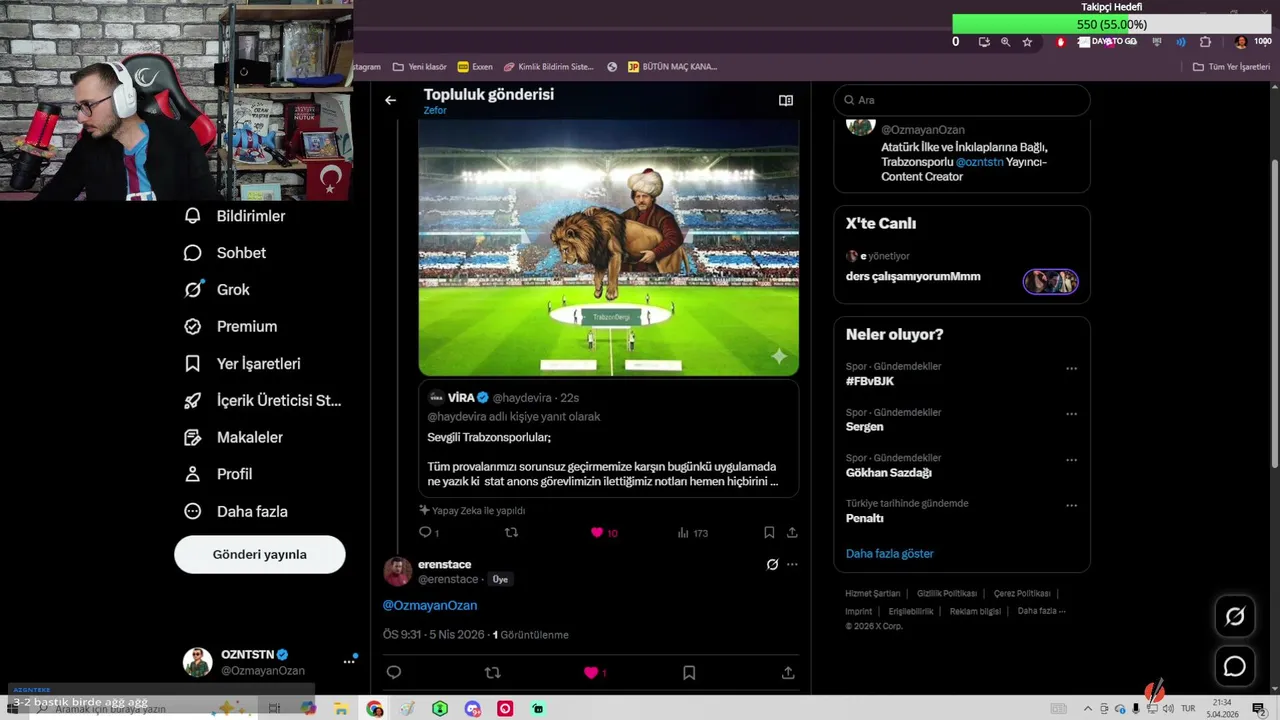
Task: Open the Sergen trending topic
Action: [x=865, y=427]
